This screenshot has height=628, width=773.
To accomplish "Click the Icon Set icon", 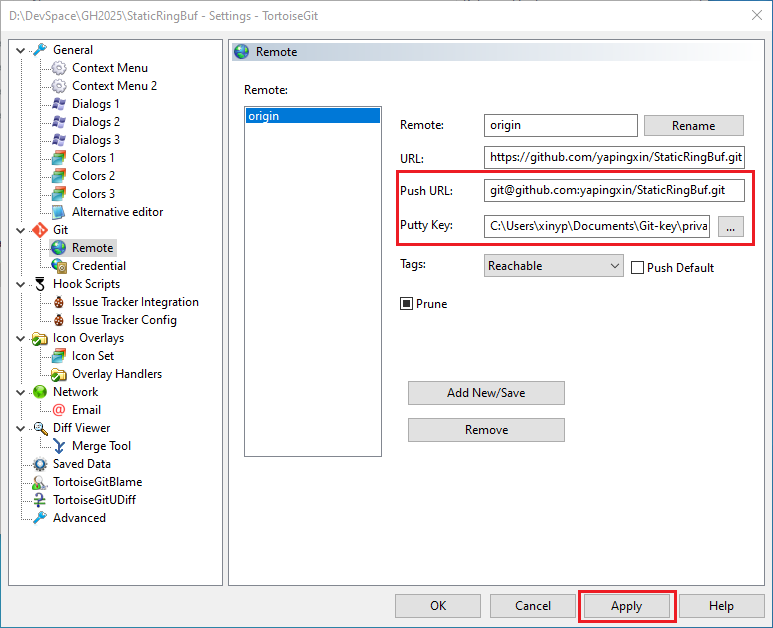I will [59, 356].
